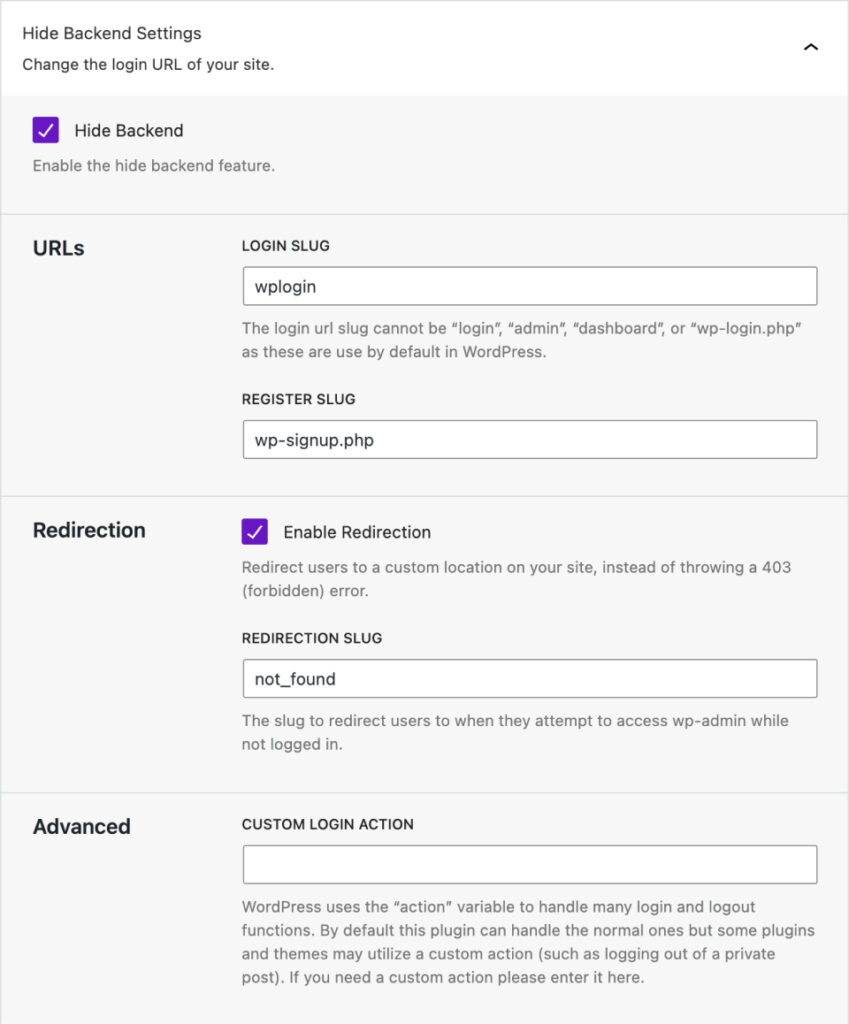Viewport: 849px width, 1024px height.
Task: Click the REGISTER SLUG field label
Action: tap(298, 399)
